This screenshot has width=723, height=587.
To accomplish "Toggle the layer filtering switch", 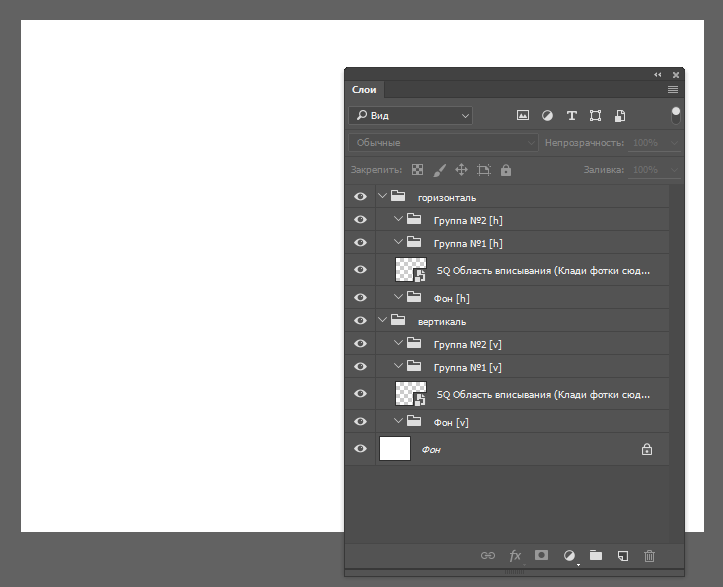I will point(676,115).
